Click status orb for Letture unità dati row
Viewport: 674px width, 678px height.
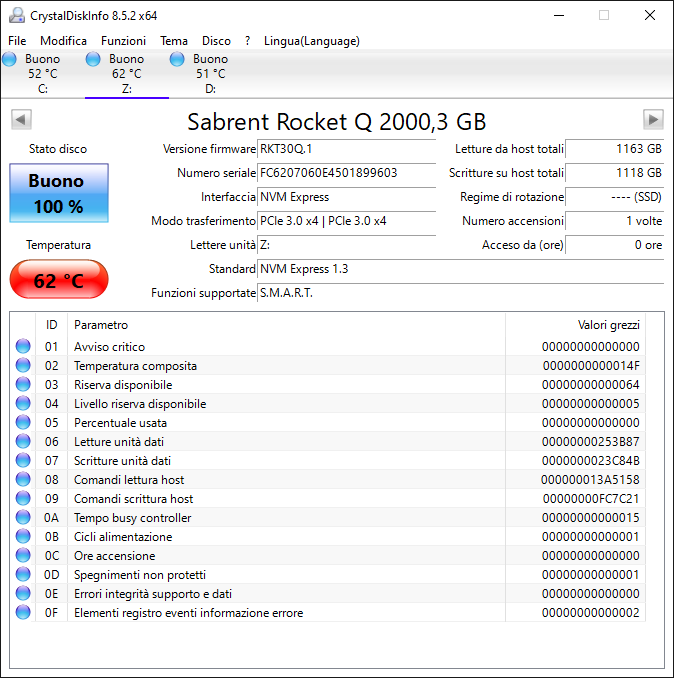23,441
